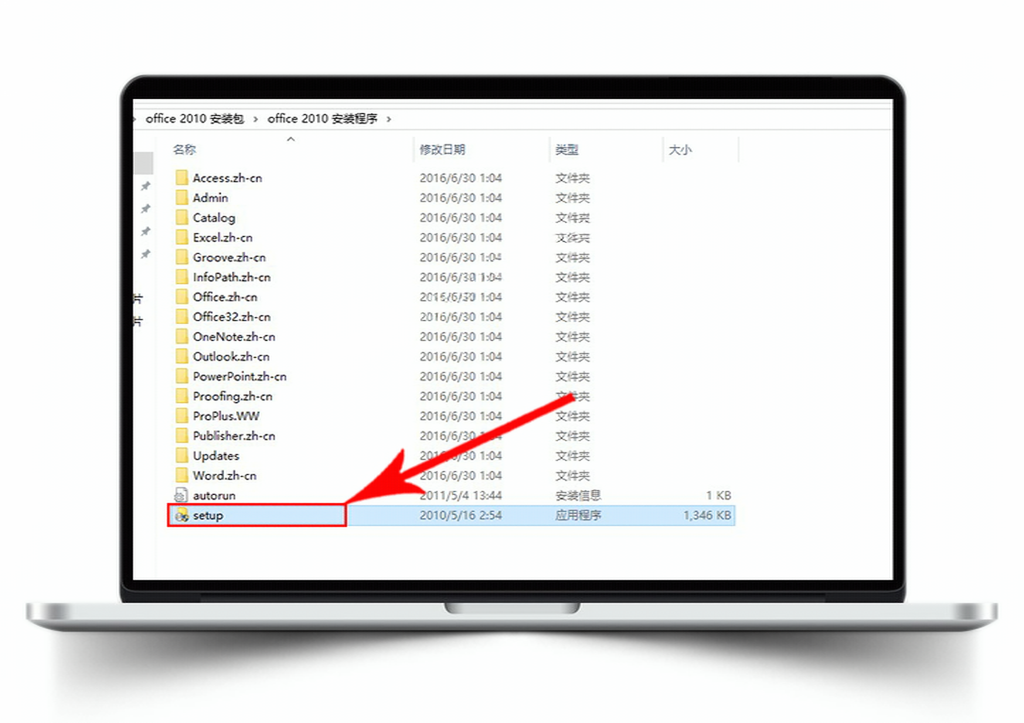Navigate to 'office 2010 安装包' in the address bar
The height and width of the screenshot is (723, 1024).
[x=195, y=118]
